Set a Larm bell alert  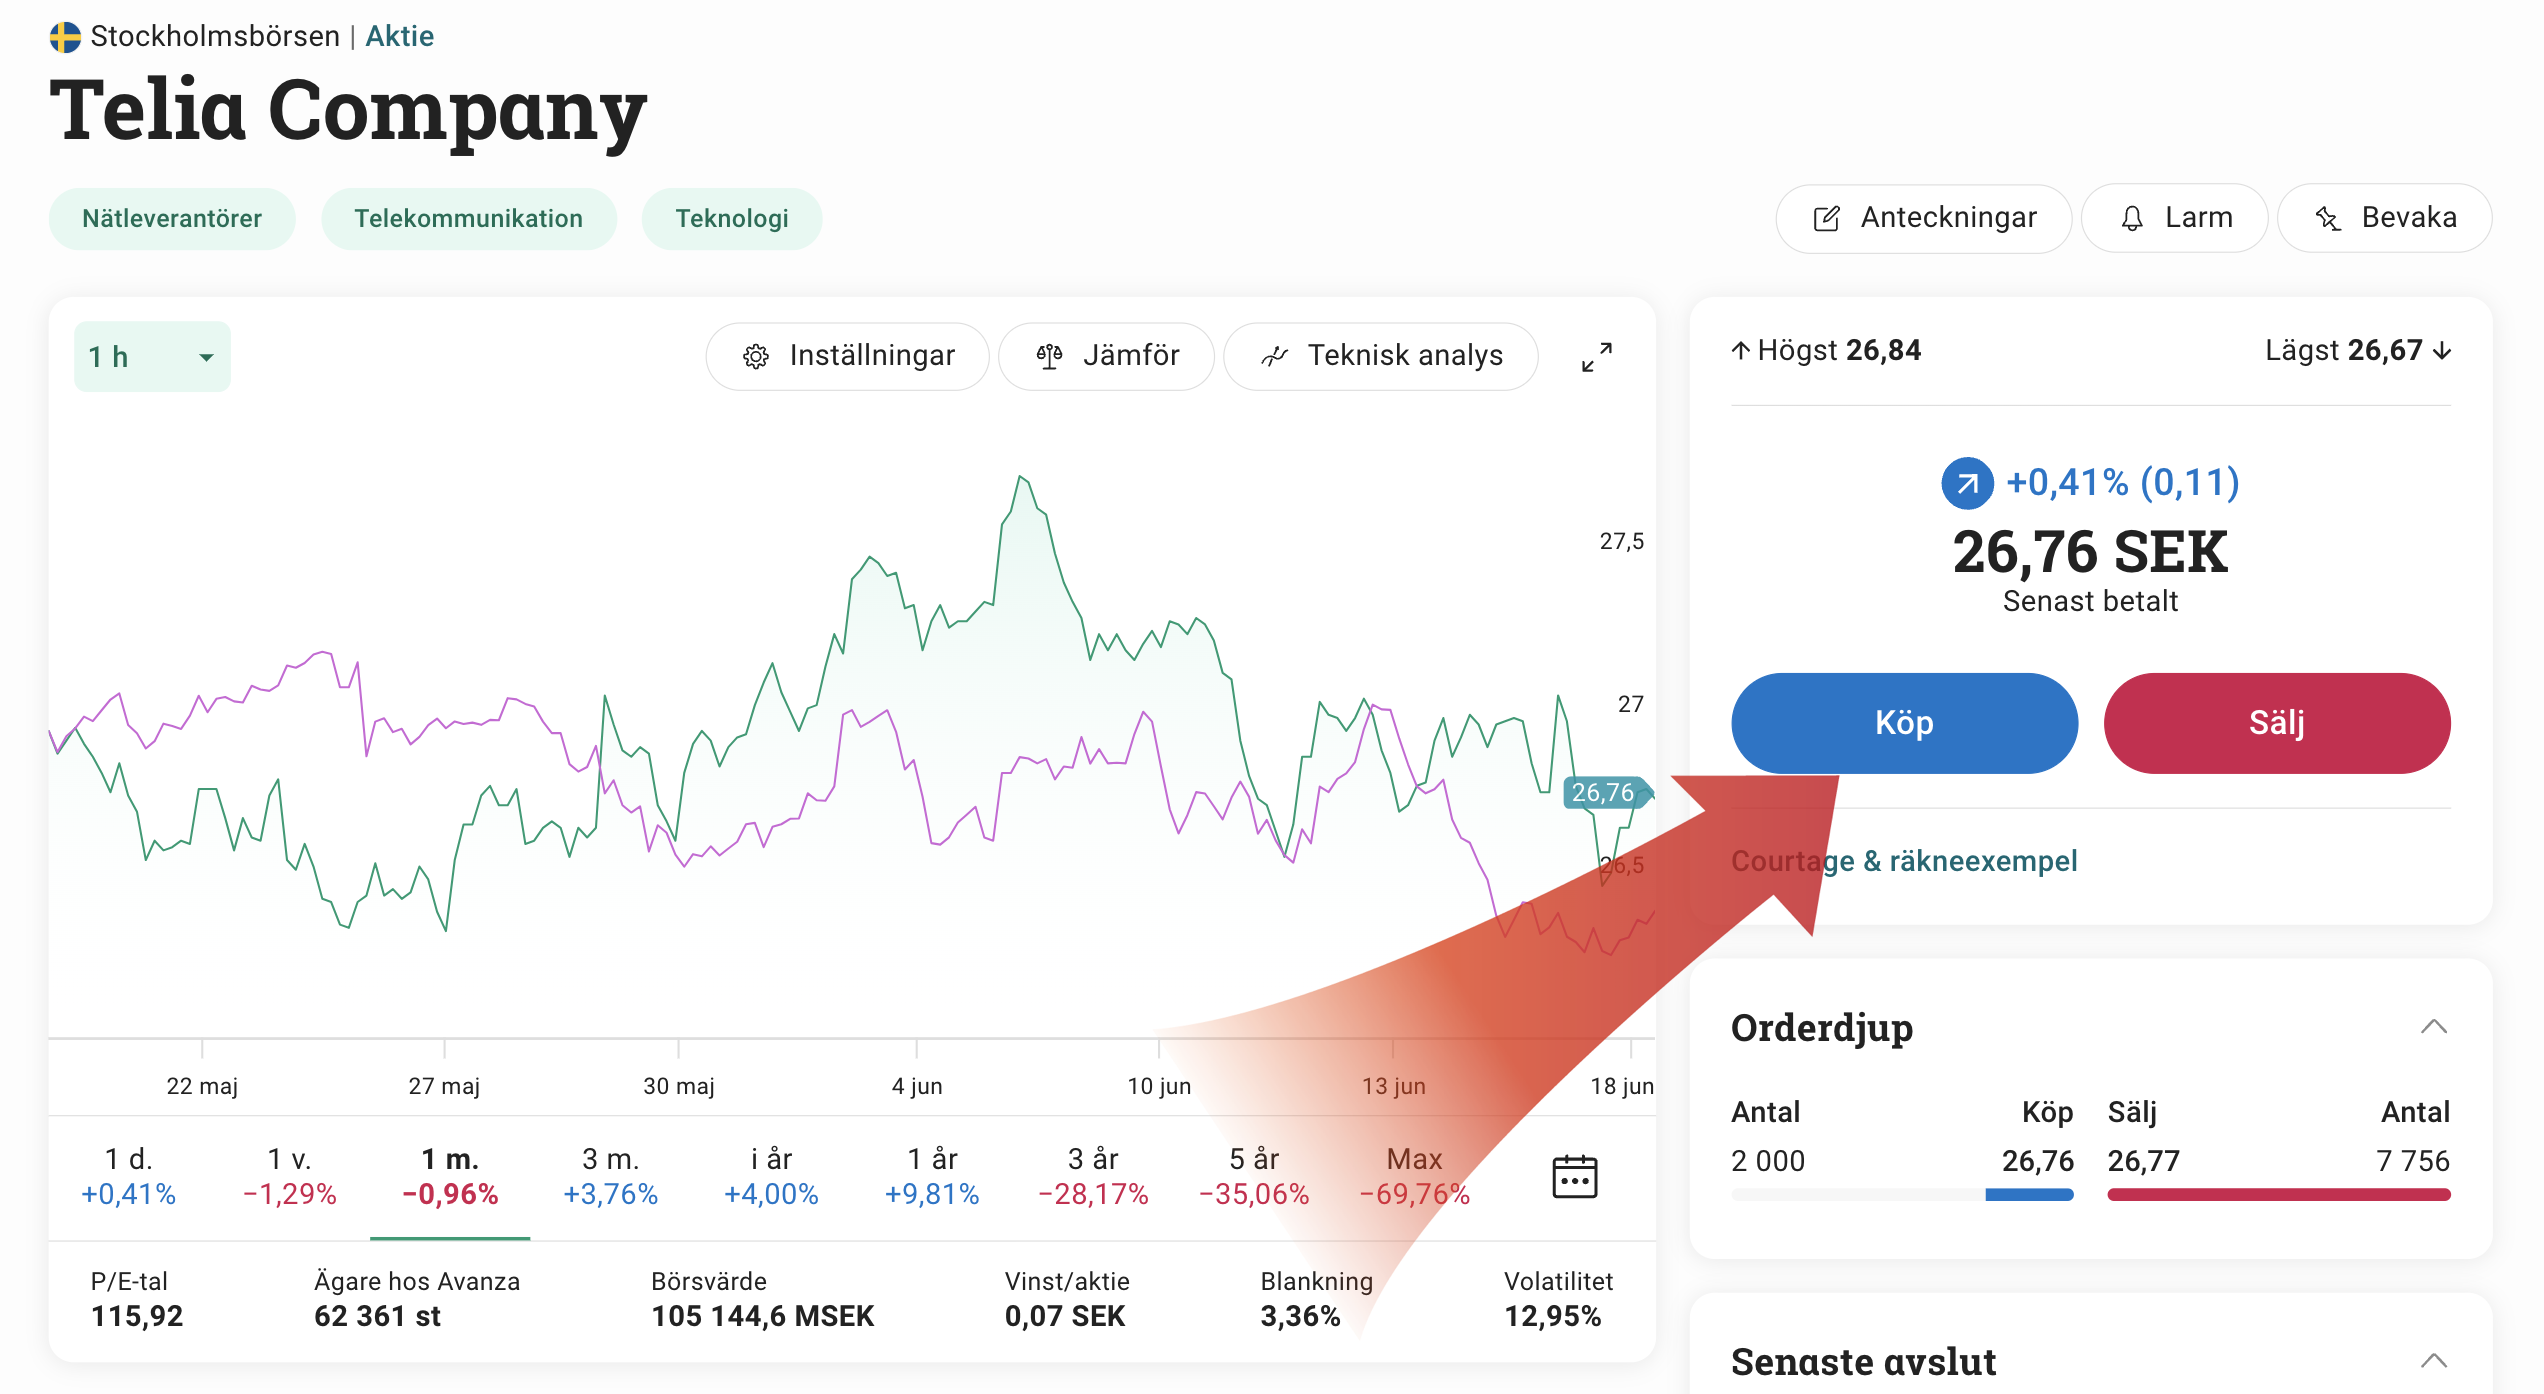[2175, 218]
